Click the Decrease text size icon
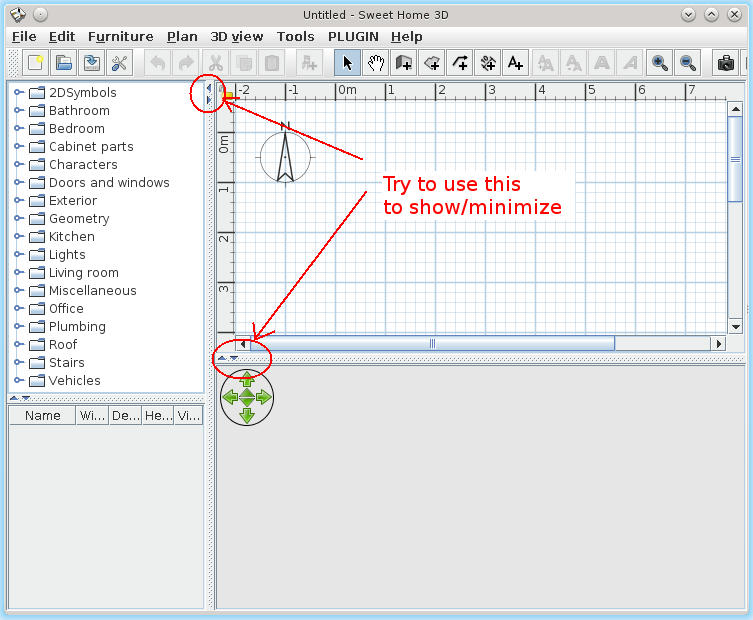Screen dimensions: 753x620 point(574,63)
